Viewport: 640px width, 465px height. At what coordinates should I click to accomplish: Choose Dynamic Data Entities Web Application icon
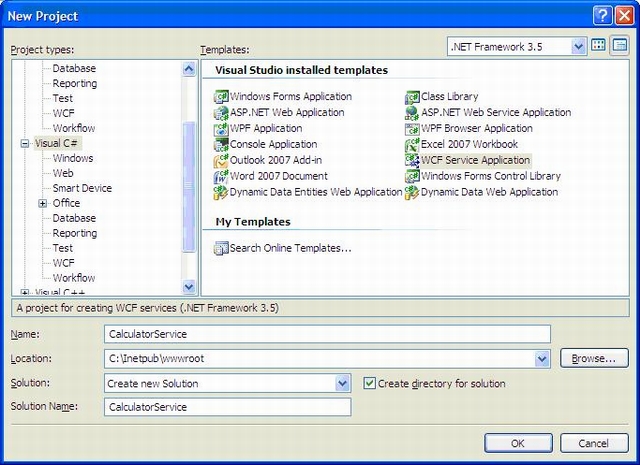(x=221, y=192)
